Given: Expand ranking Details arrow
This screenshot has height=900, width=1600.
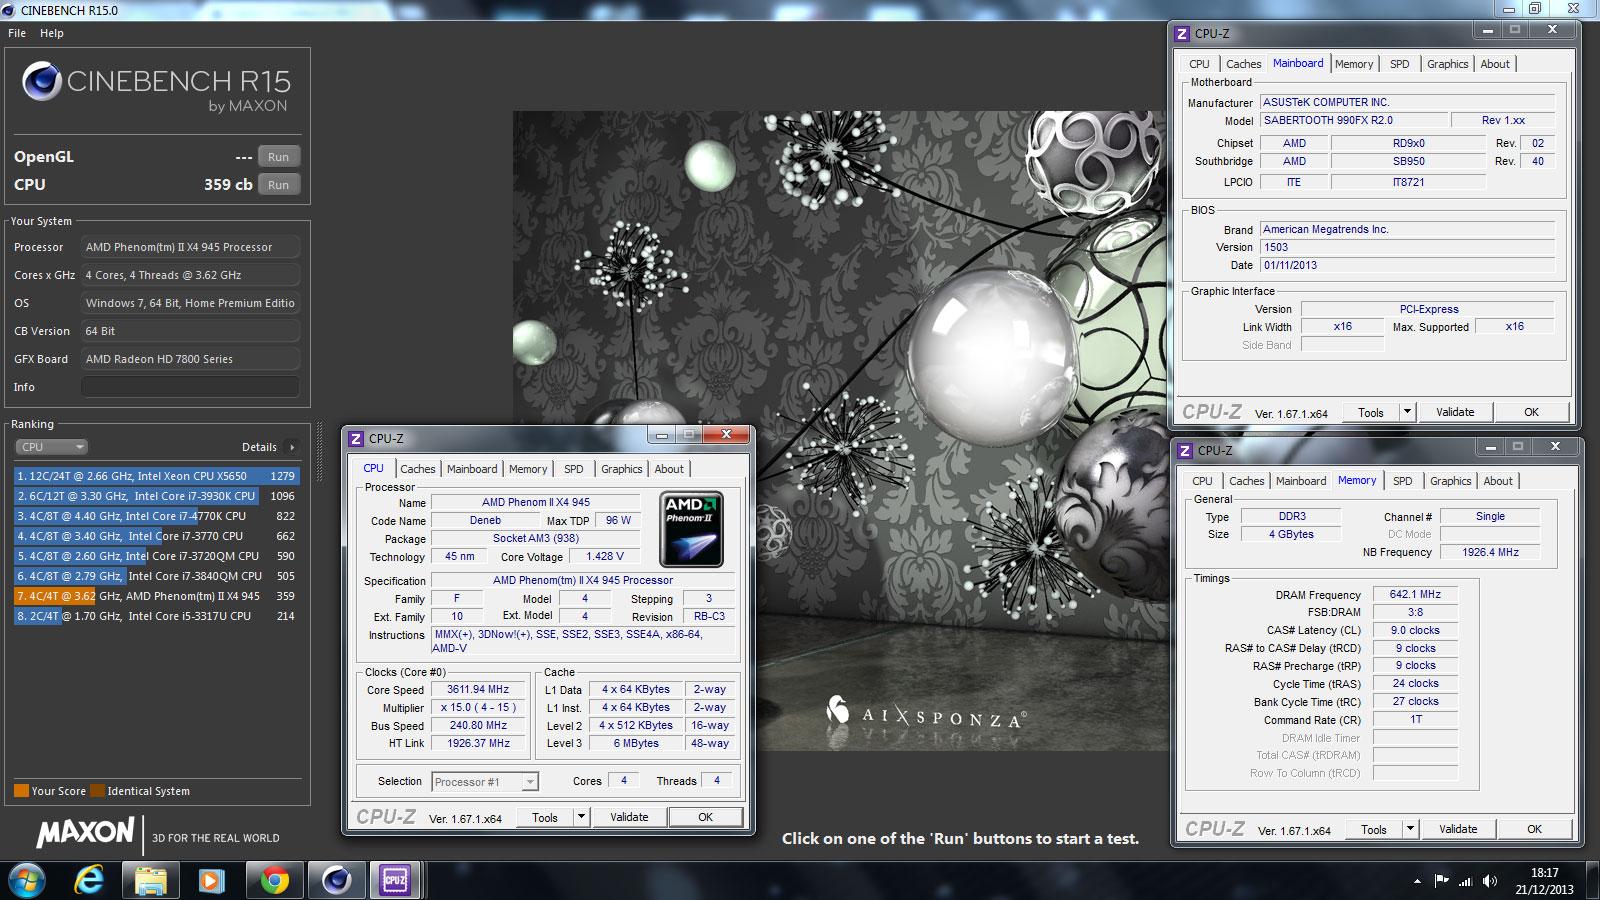Looking at the screenshot, I should tap(292, 447).
